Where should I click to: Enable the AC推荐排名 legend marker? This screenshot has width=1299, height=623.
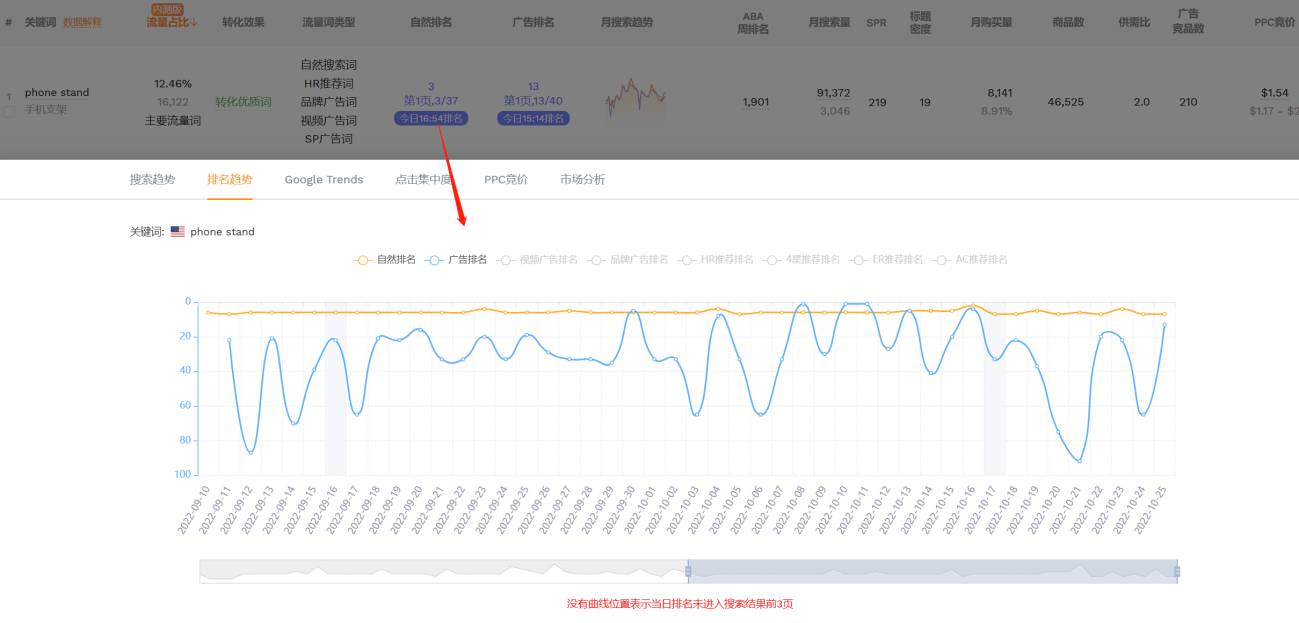(x=969, y=260)
